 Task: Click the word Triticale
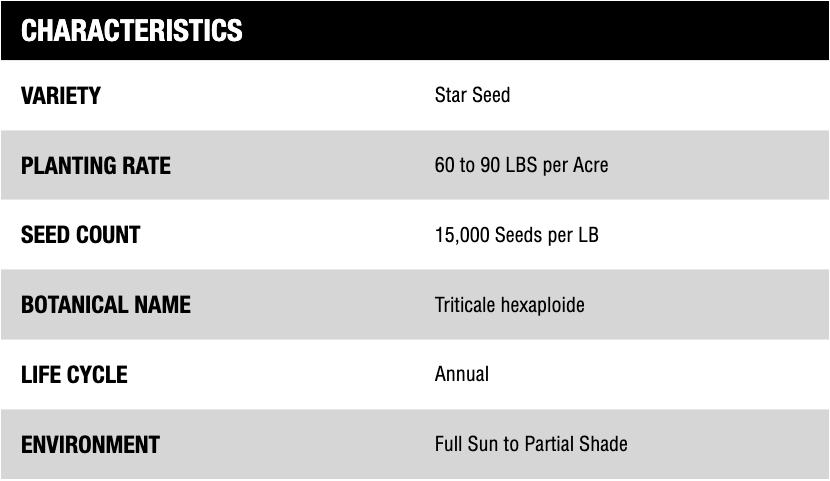click(x=467, y=305)
